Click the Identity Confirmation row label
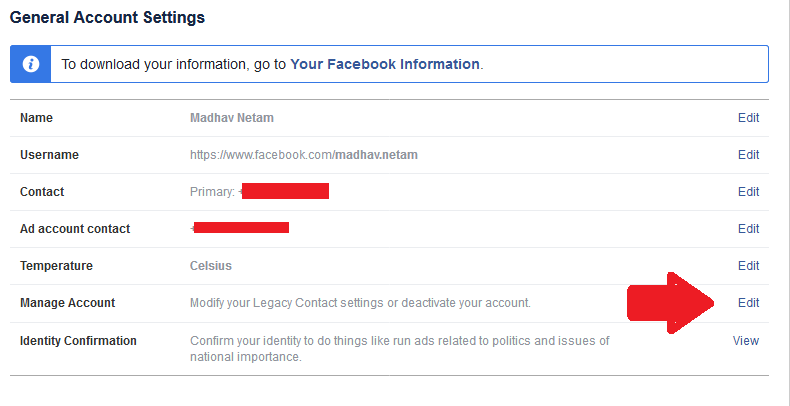The image size is (790, 406). coord(78,341)
